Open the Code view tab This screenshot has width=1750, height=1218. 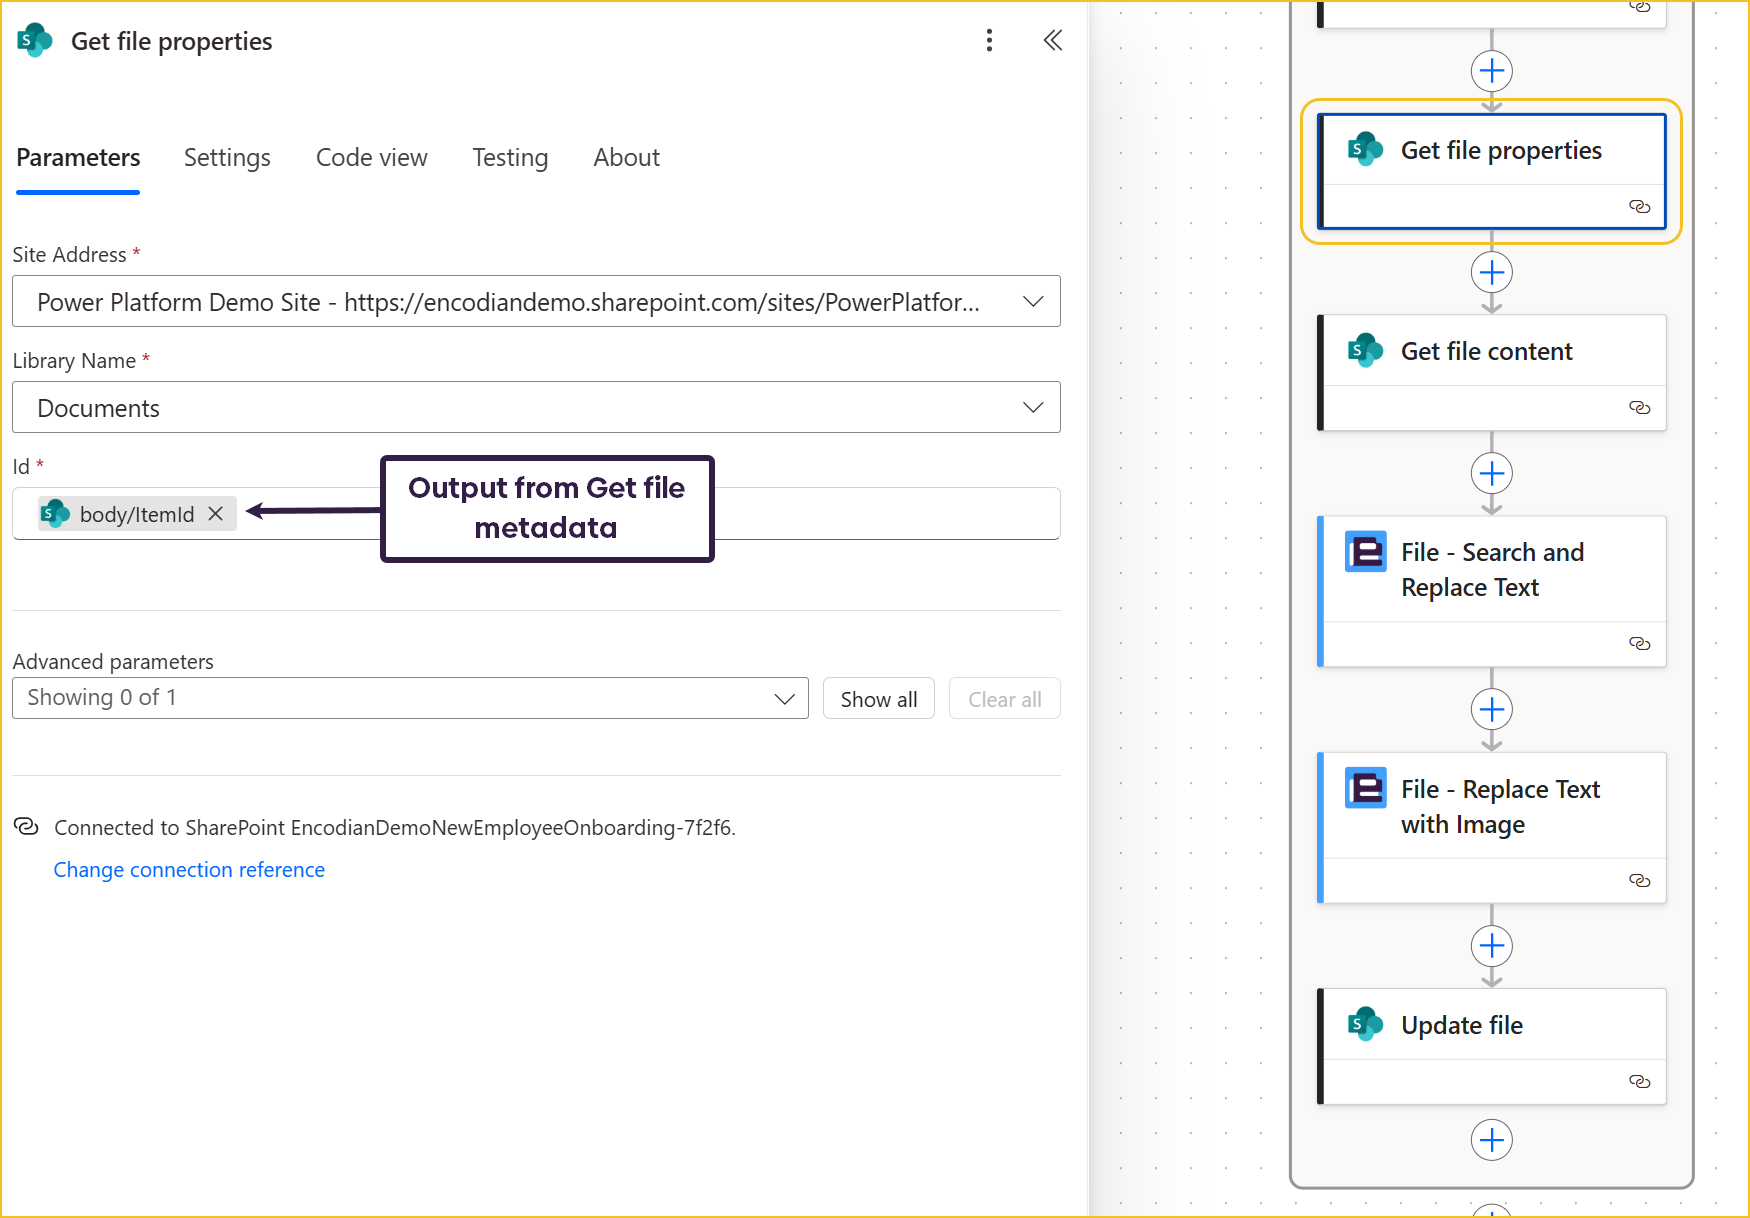click(371, 158)
